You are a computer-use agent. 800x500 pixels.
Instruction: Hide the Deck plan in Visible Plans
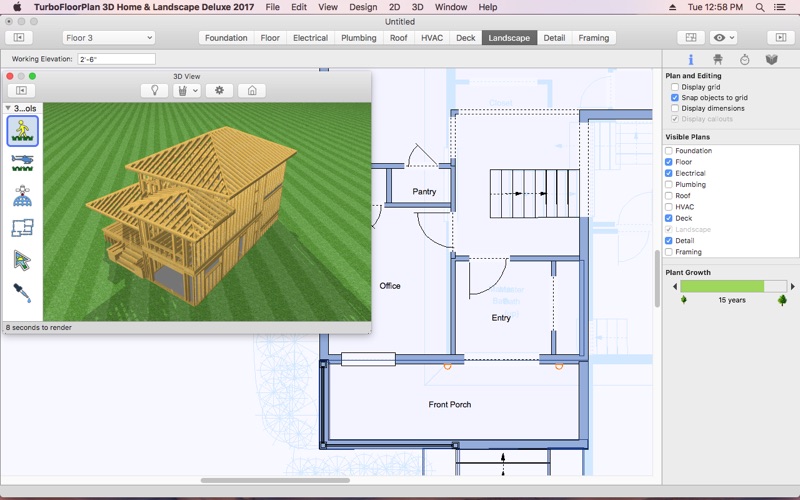point(668,218)
